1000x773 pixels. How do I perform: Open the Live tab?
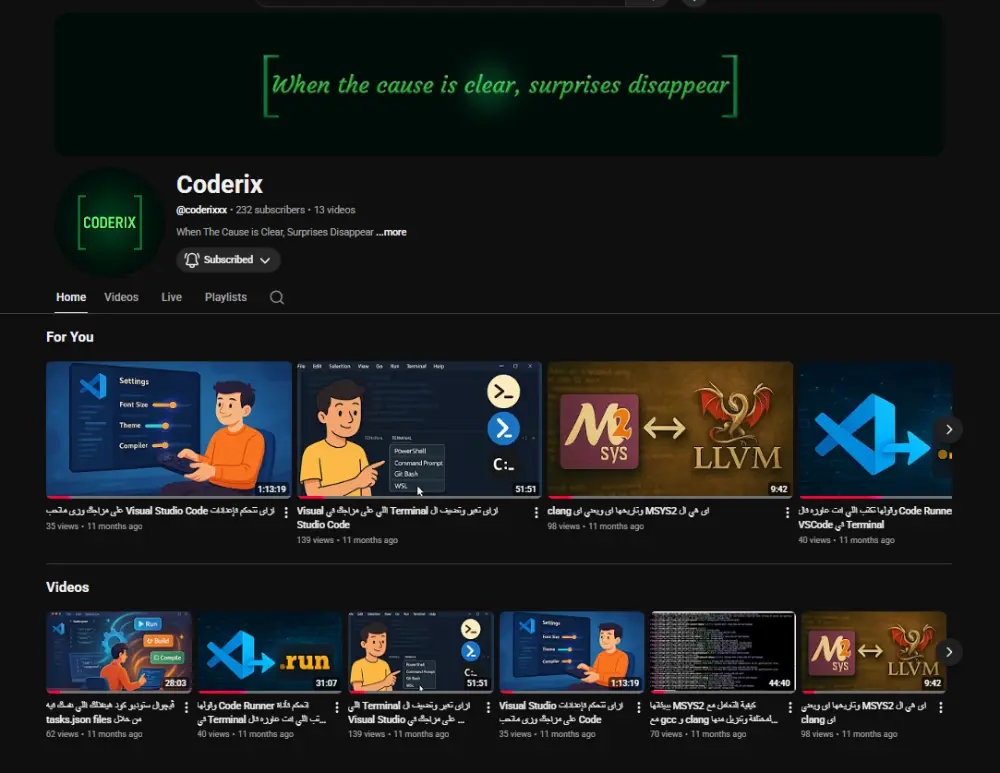pos(172,297)
